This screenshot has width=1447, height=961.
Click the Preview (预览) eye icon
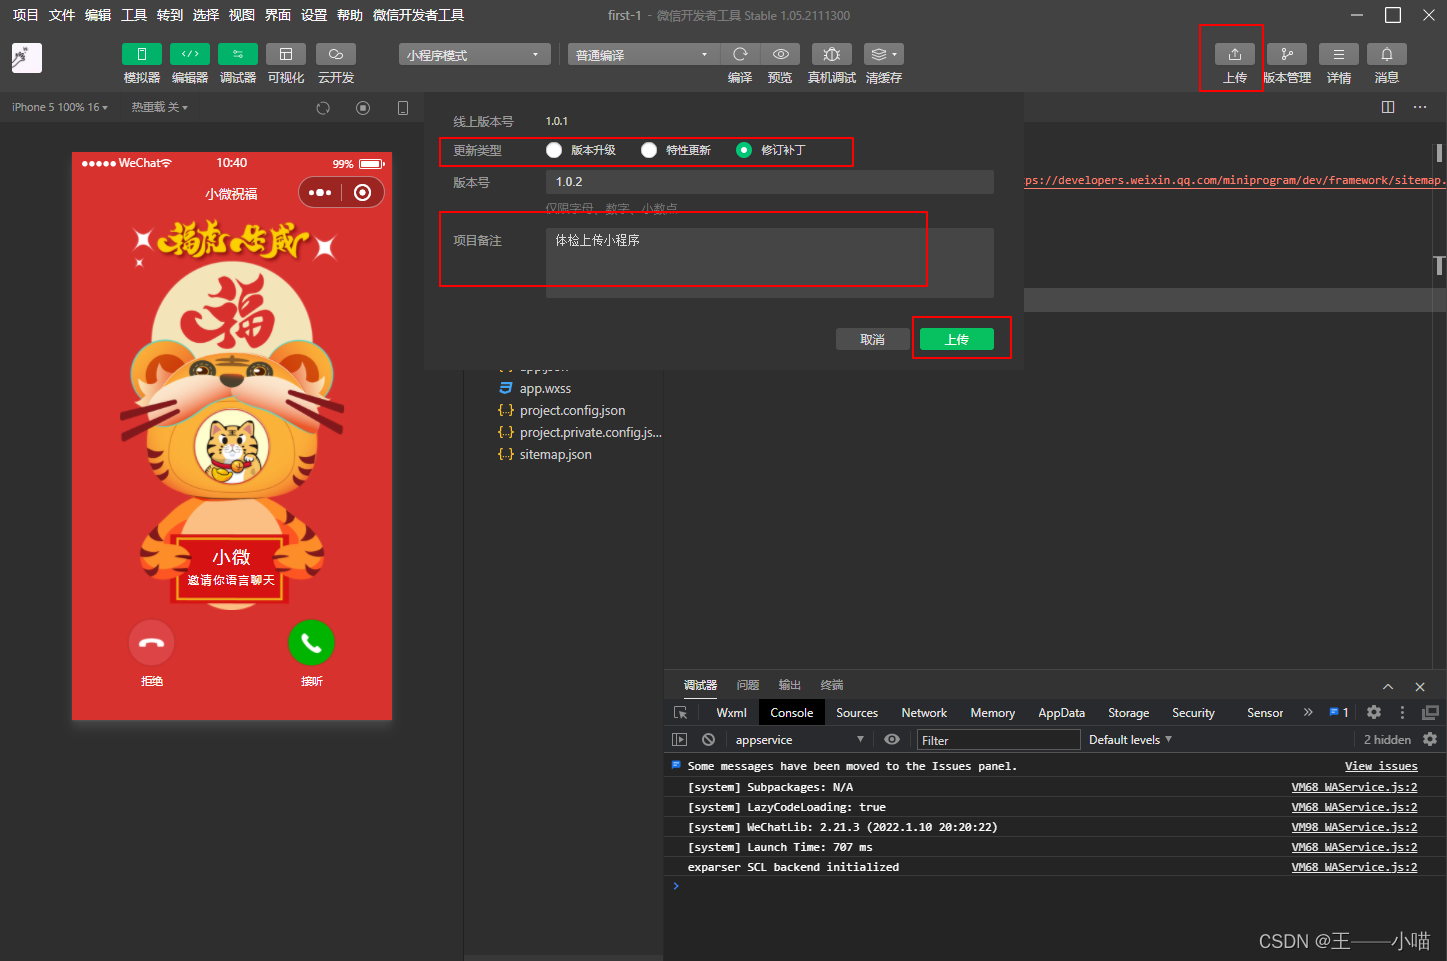coord(780,54)
